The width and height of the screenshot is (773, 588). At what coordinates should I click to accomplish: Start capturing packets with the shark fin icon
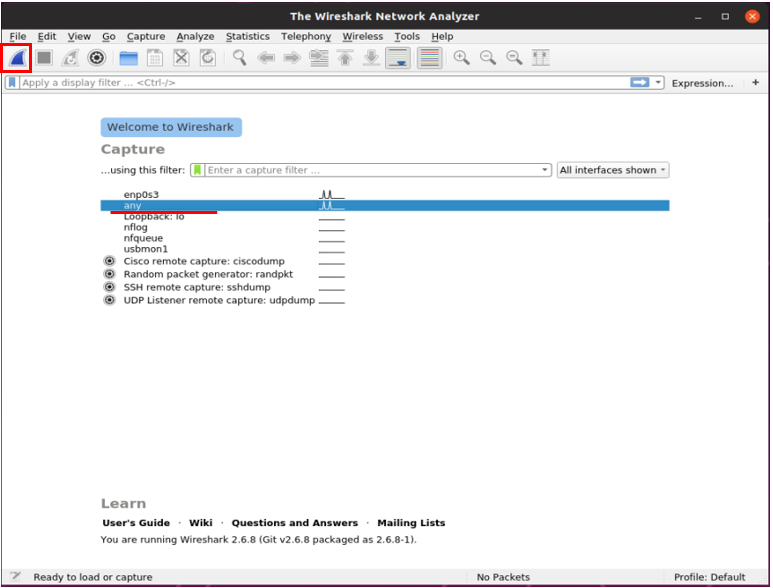[17, 58]
